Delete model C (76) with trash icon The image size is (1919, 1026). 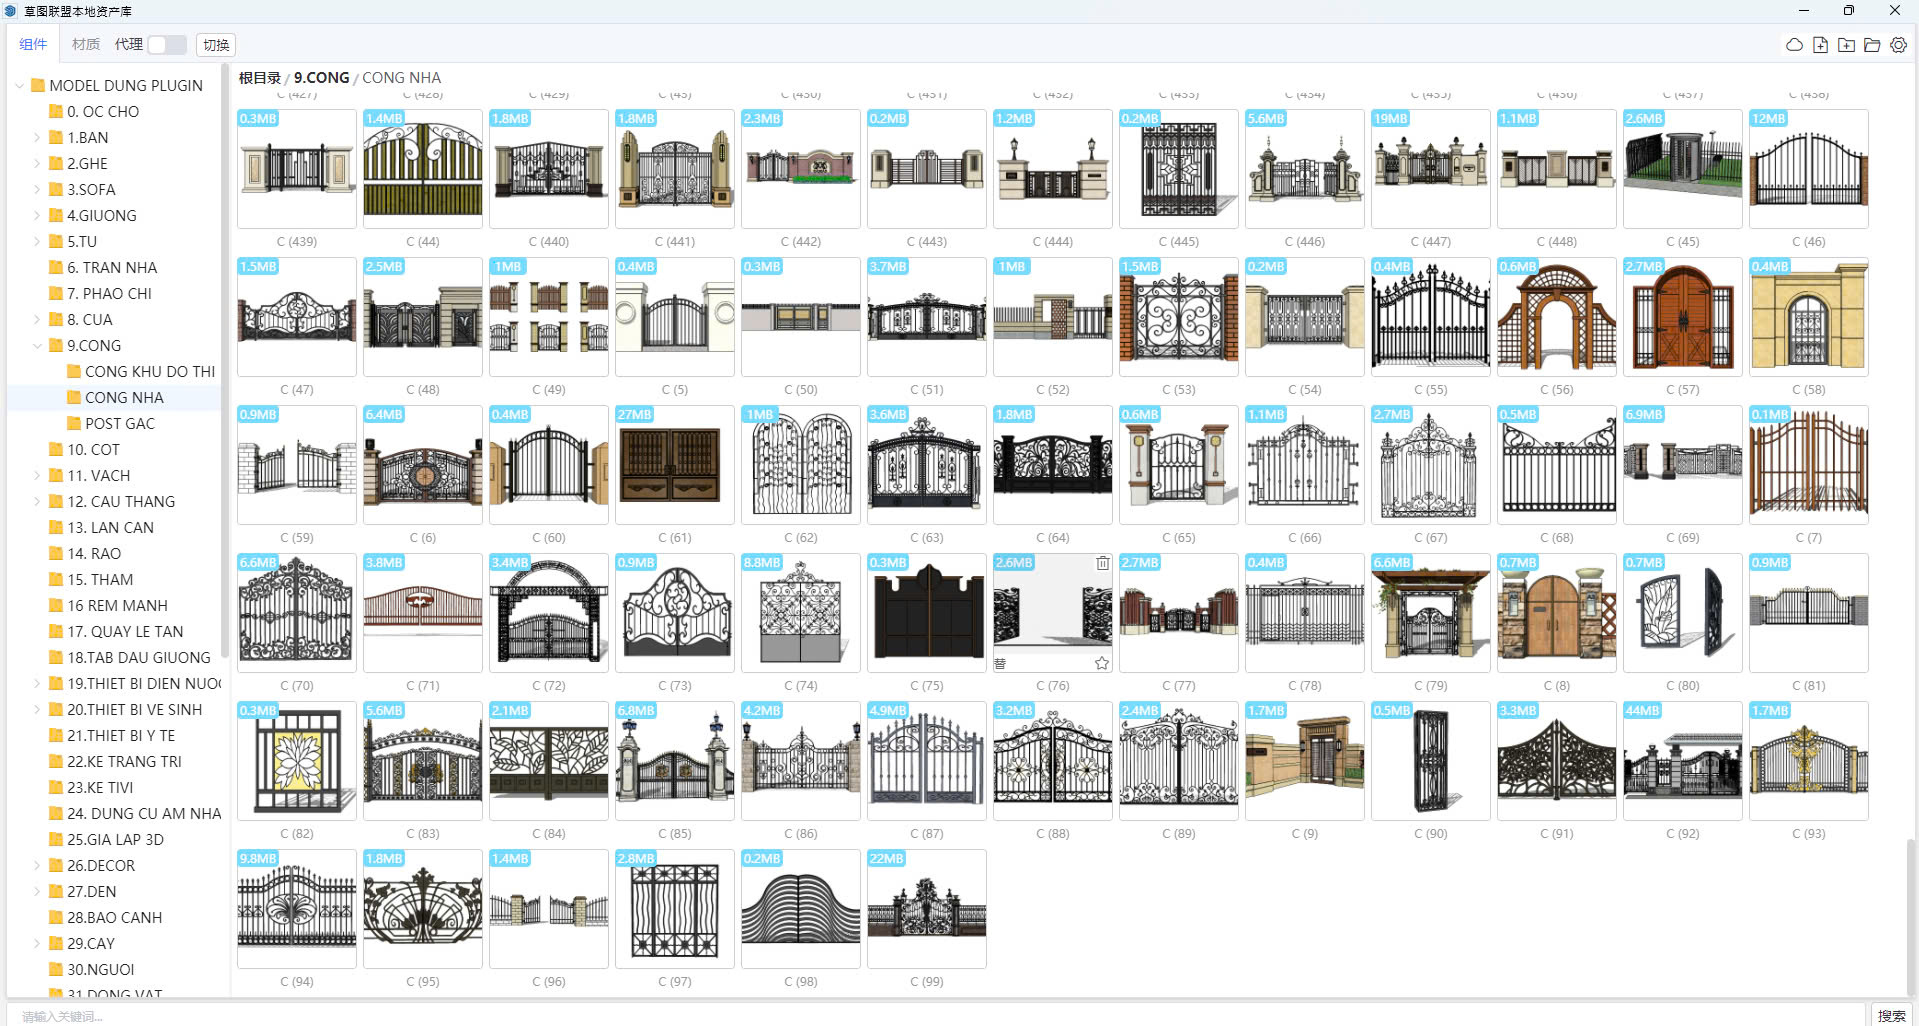click(x=1102, y=563)
